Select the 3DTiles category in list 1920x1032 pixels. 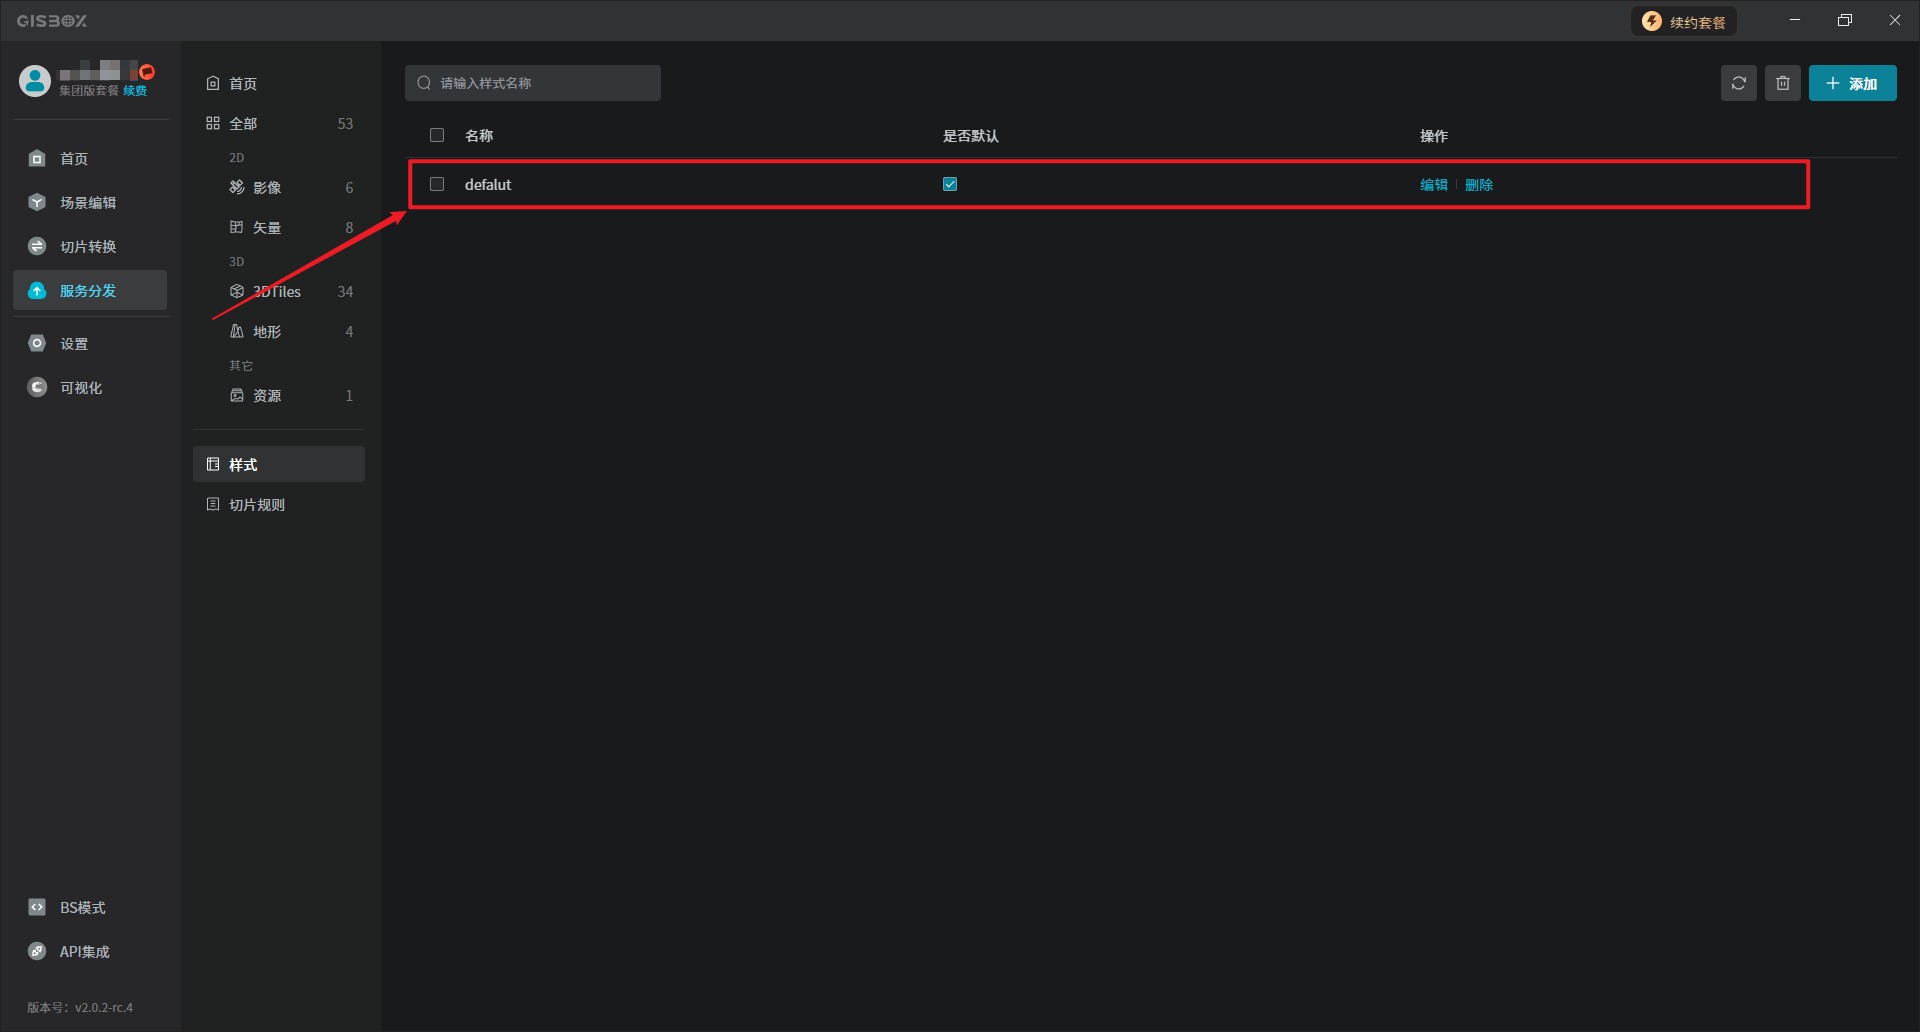tap(277, 292)
